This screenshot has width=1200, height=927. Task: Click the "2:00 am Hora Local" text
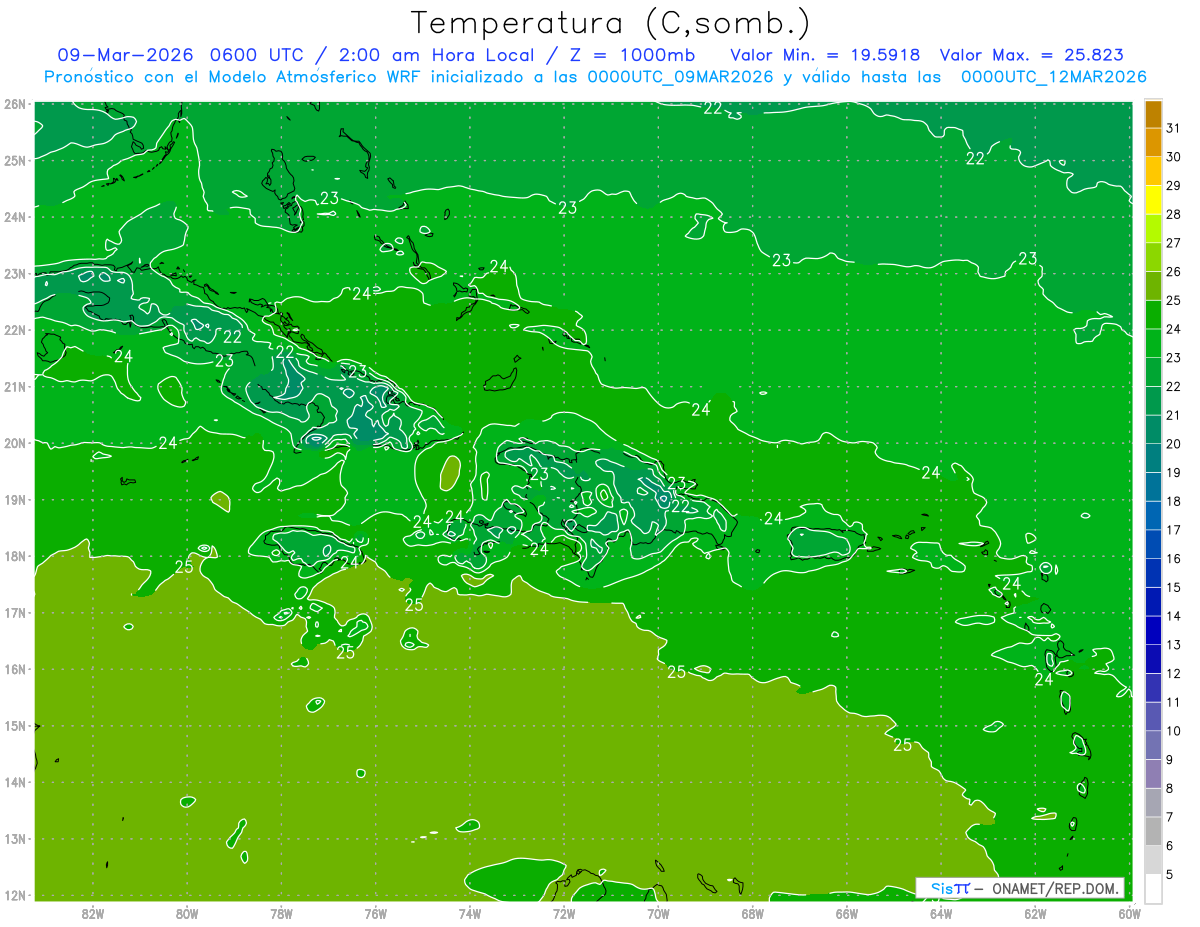pyautogui.click(x=436, y=55)
